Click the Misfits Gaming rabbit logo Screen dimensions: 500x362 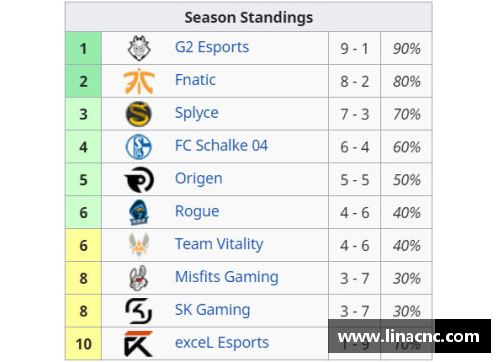click(139, 278)
